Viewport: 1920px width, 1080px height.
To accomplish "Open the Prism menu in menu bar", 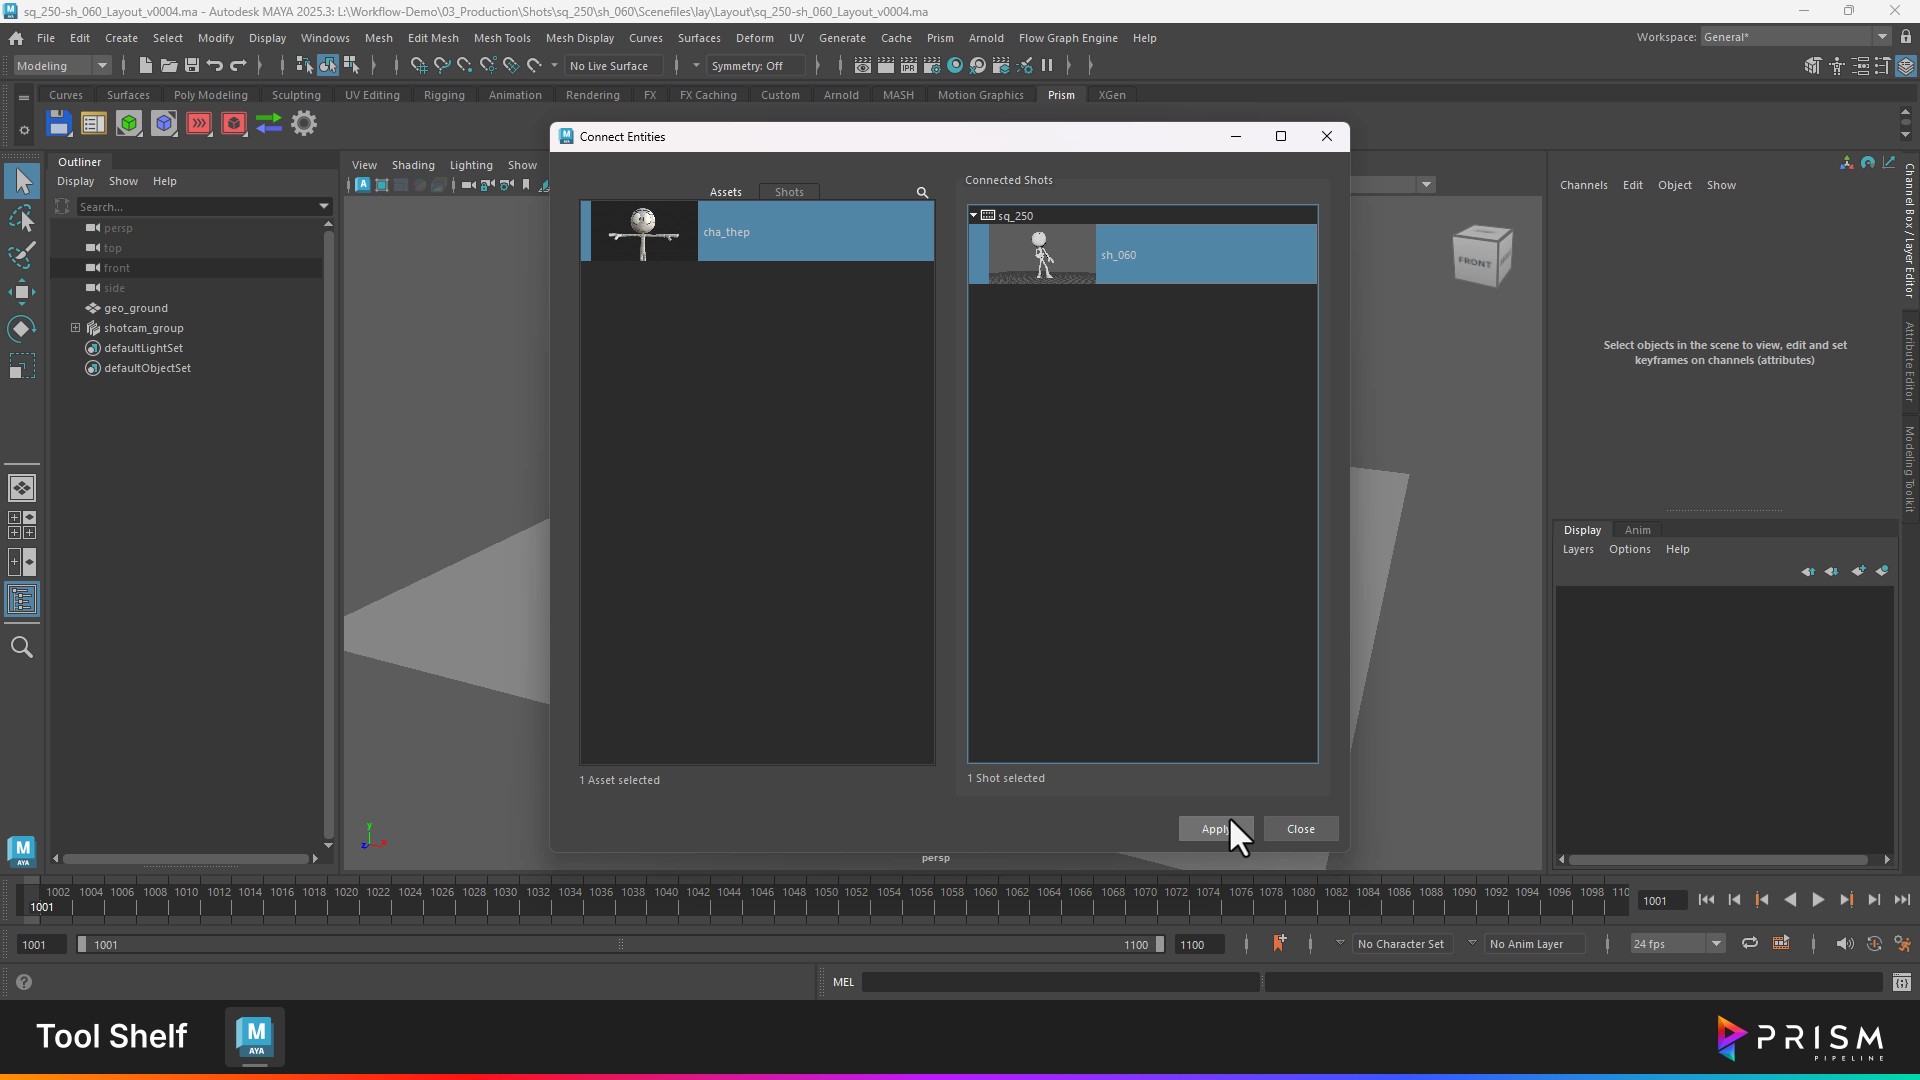I will click(939, 38).
